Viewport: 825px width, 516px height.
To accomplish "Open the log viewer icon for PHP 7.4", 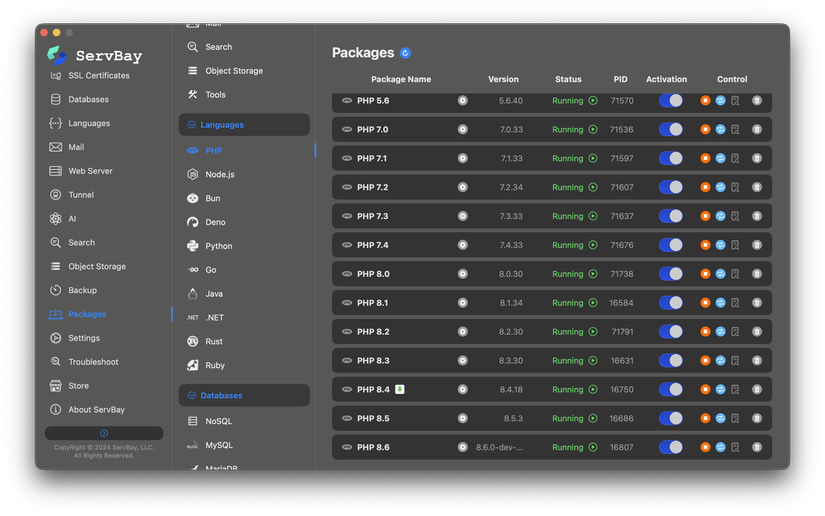I will pos(735,245).
